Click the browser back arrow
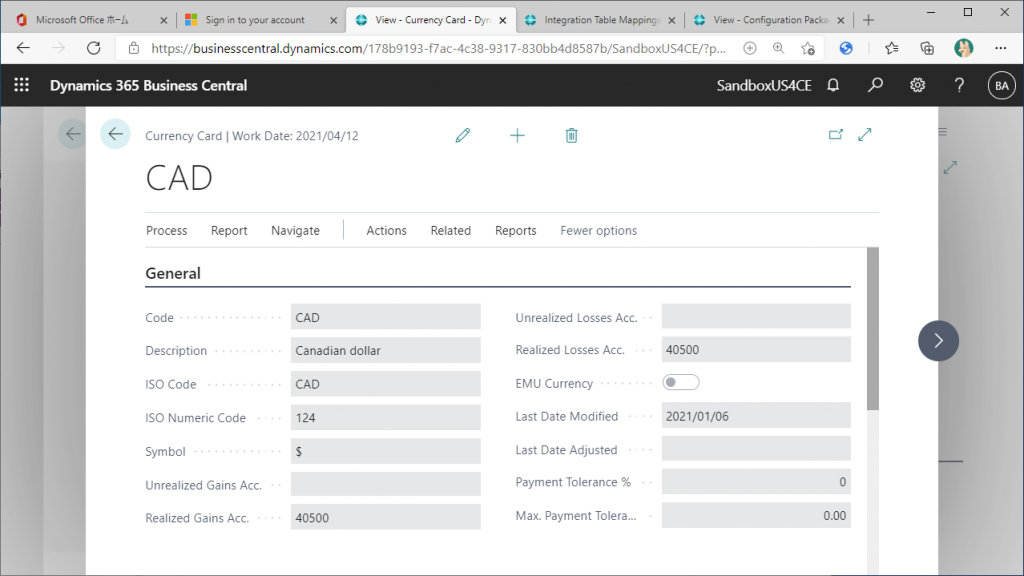Screen dimensions: 1024x576 [24, 48]
